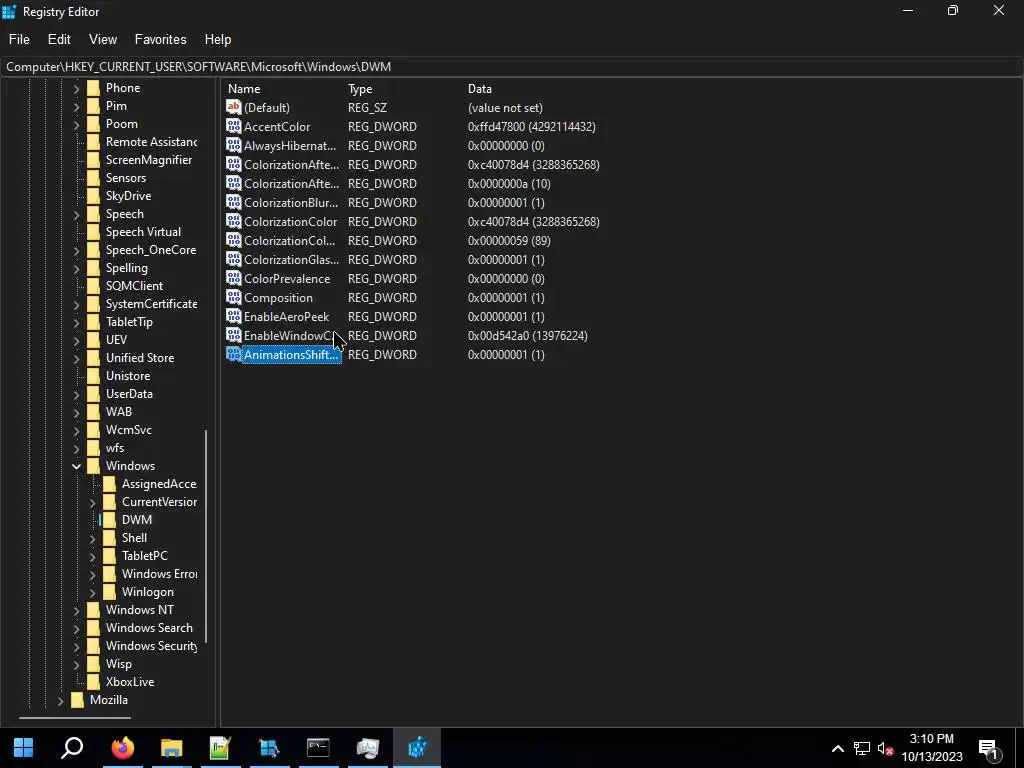Expand the Shell key

(92, 538)
